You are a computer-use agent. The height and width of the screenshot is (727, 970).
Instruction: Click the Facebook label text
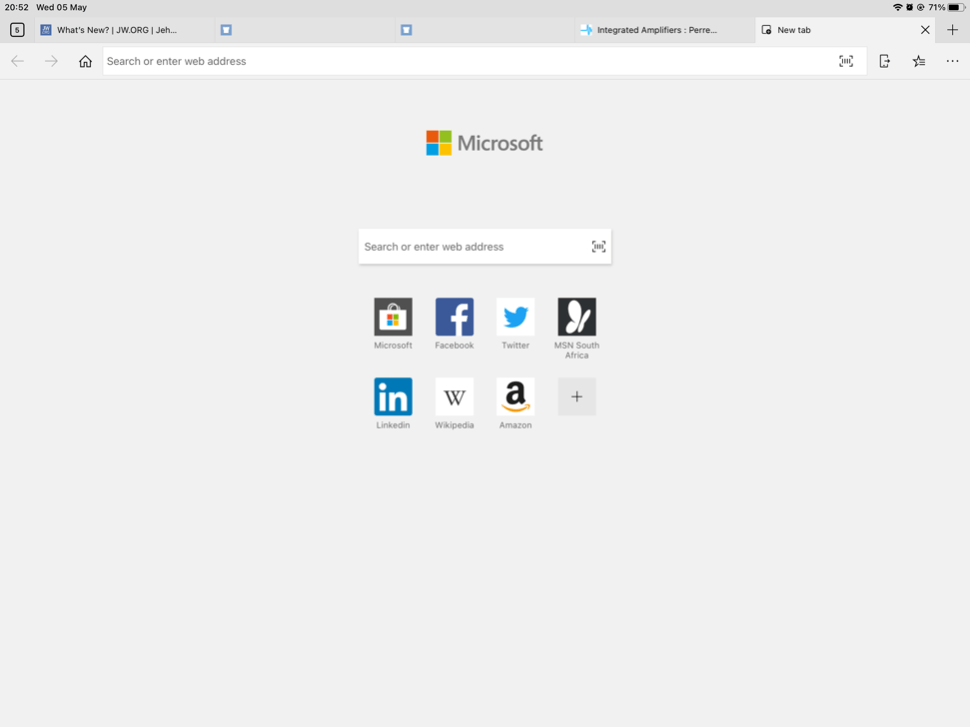pyautogui.click(x=454, y=345)
